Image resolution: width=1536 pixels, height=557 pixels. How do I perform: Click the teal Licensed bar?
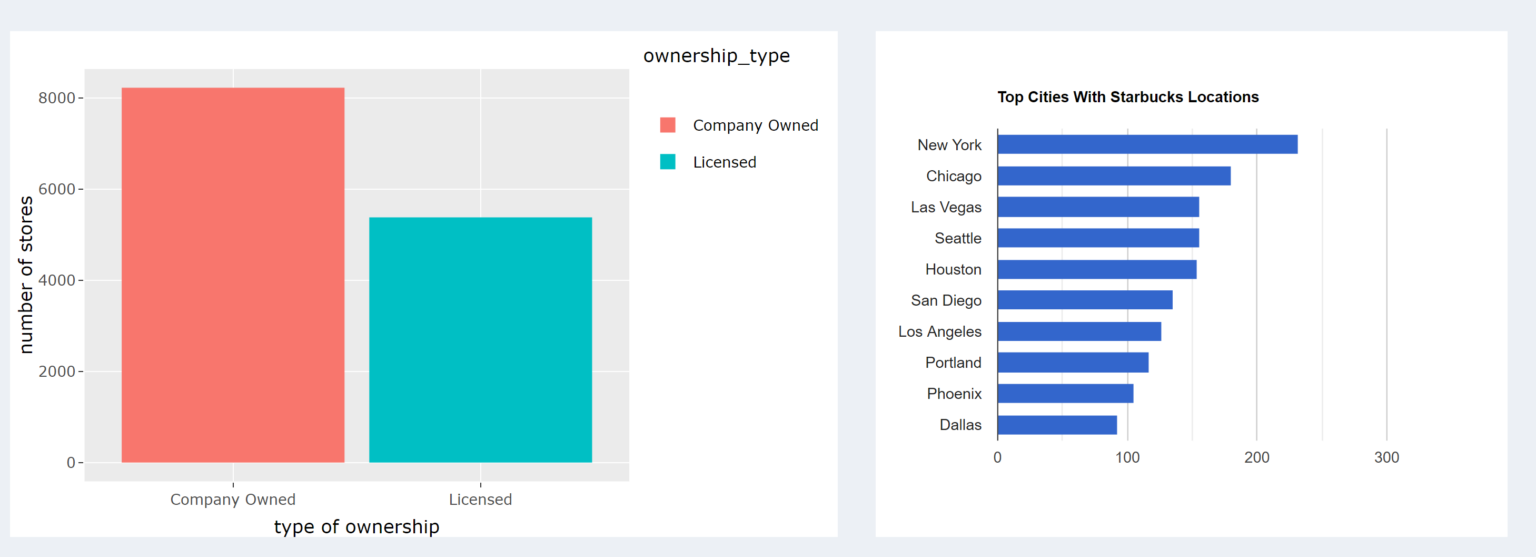tap(480, 340)
